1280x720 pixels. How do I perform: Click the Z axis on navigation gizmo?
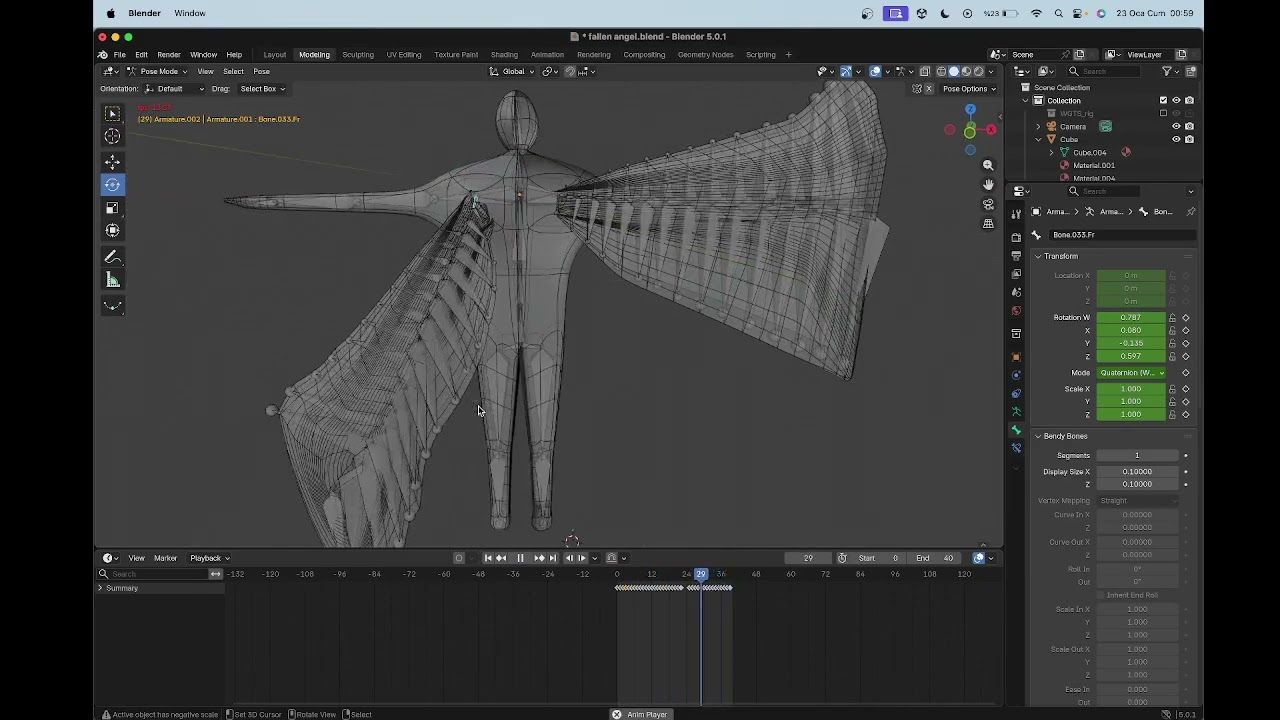point(970,110)
